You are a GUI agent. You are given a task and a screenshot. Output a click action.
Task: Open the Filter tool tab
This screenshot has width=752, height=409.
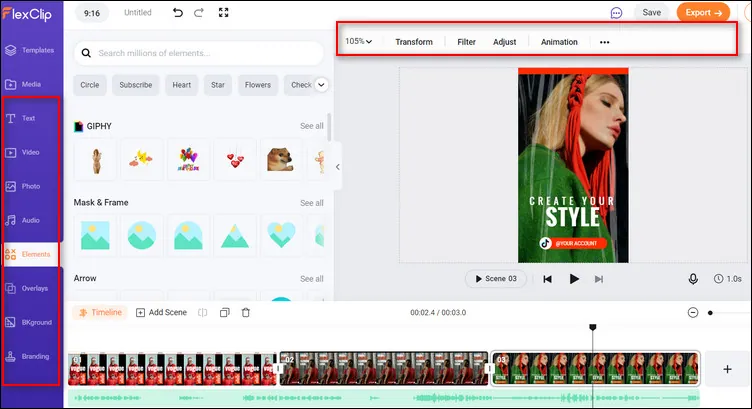click(x=466, y=42)
